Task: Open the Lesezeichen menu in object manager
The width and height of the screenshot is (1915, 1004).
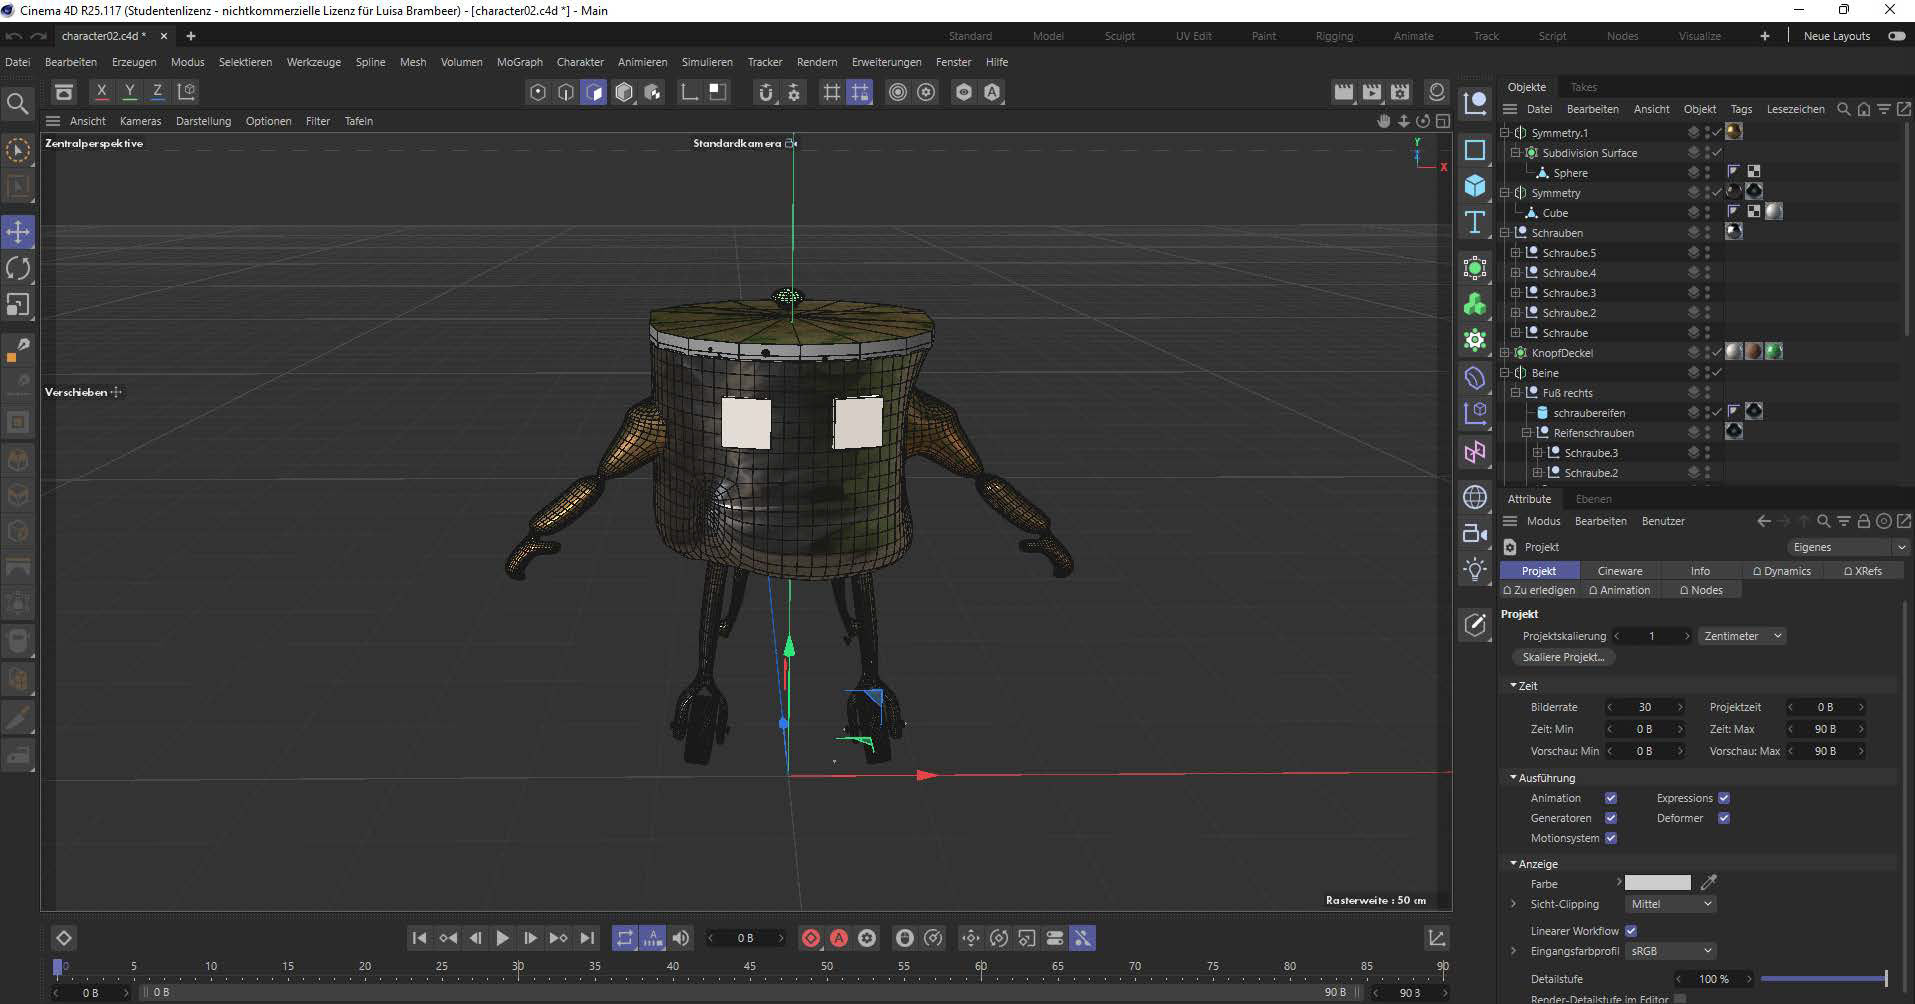Action: [x=1795, y=109]
